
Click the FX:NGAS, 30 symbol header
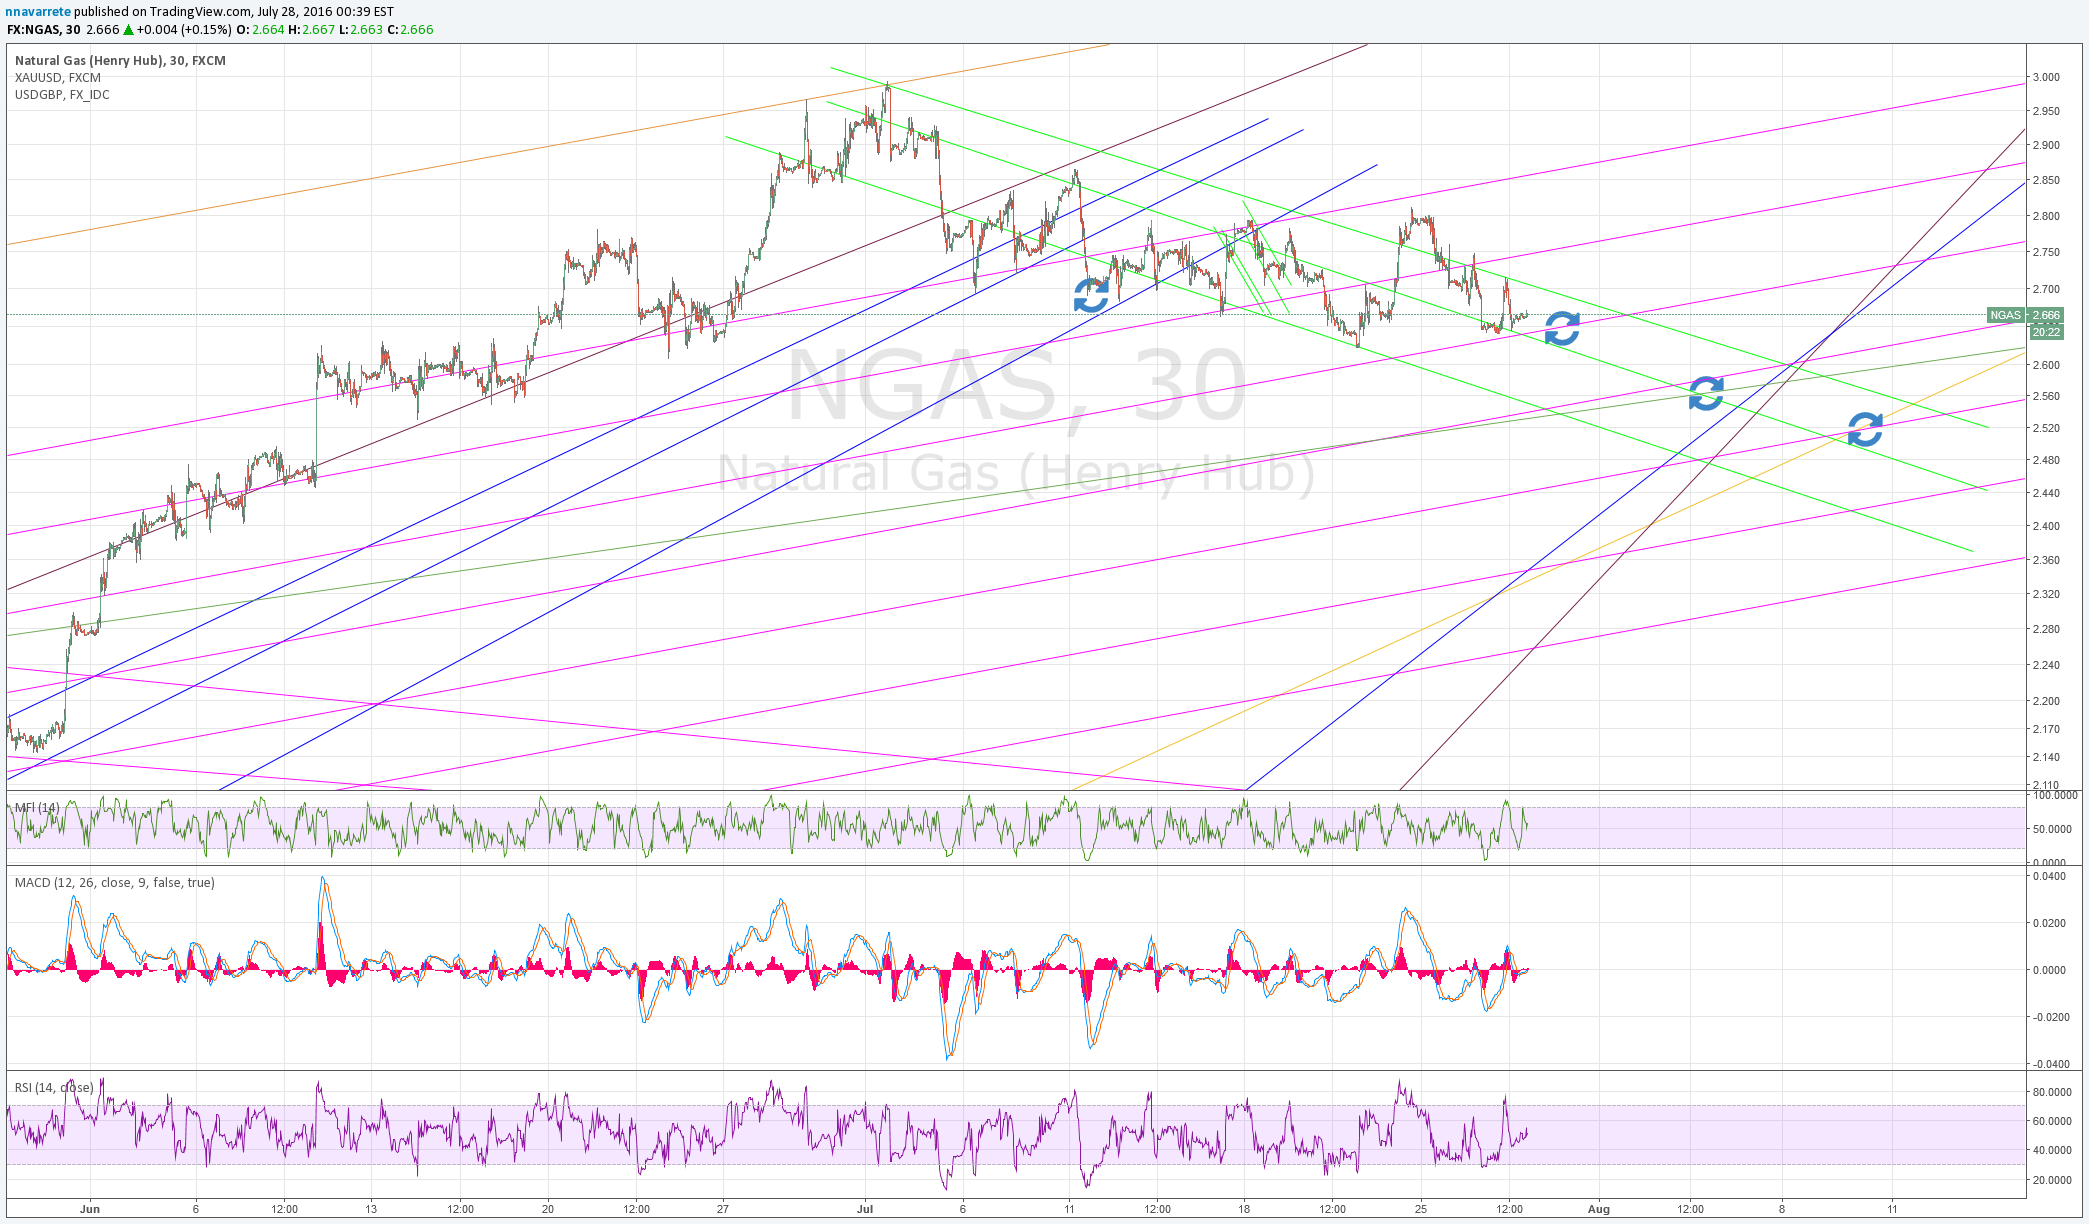43,29
